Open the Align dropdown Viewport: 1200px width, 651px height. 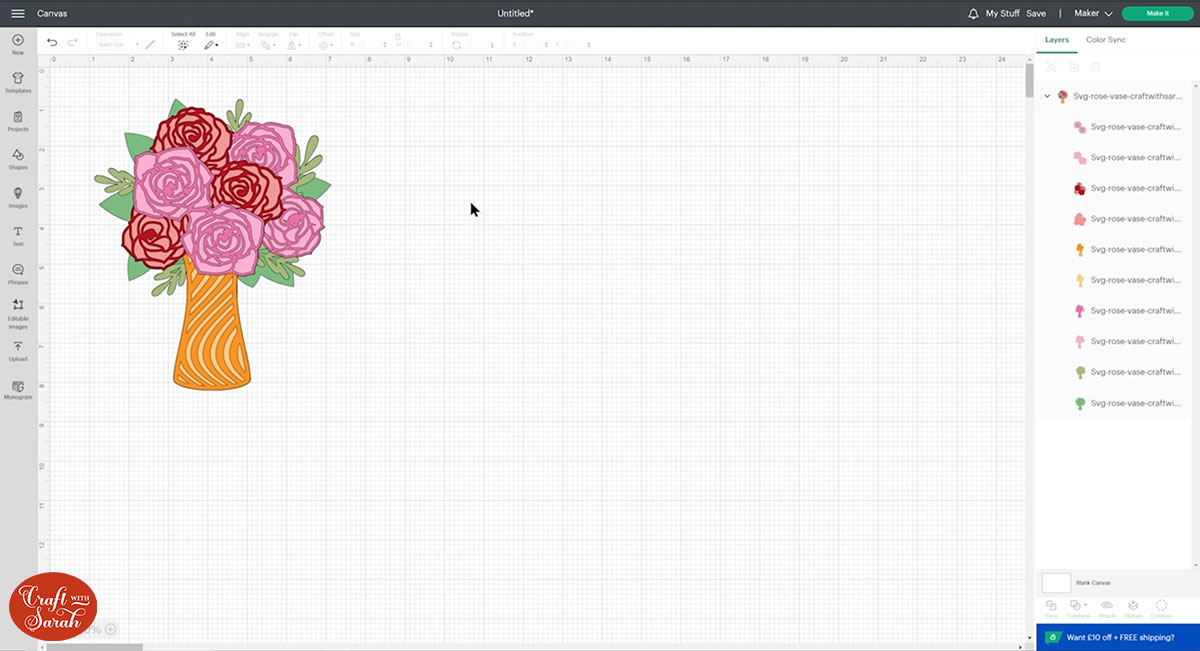pos(242,45)
